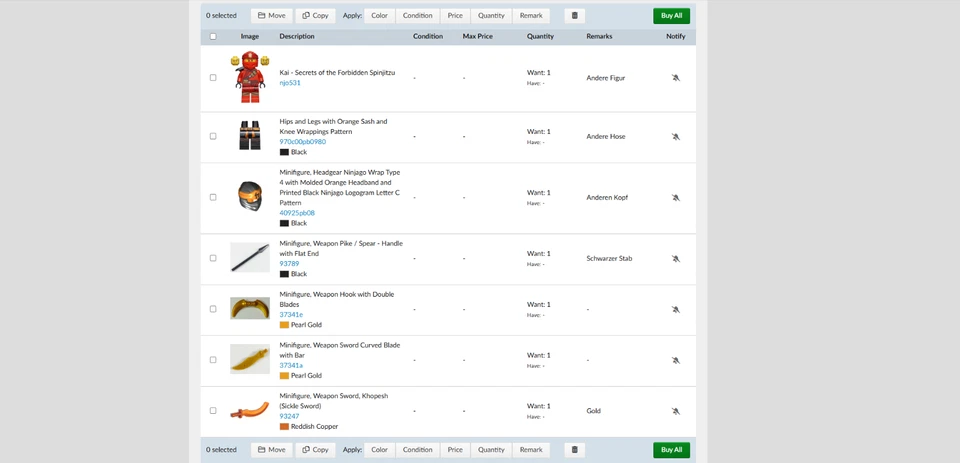Click the Description column header
Image resolution: width=960 pixels, height=463 pixels.
297,36
